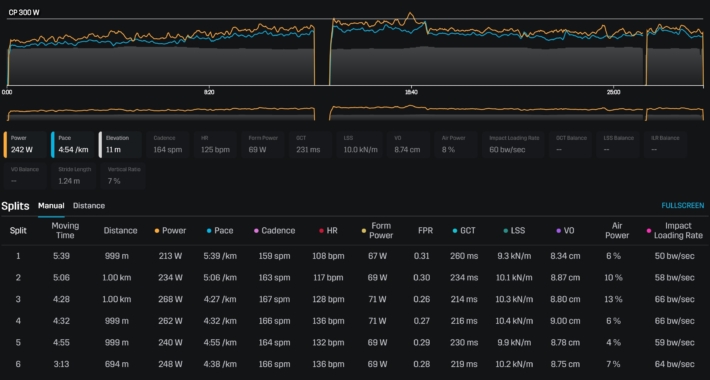Click the 260 ms GCT value

point(464,256)
